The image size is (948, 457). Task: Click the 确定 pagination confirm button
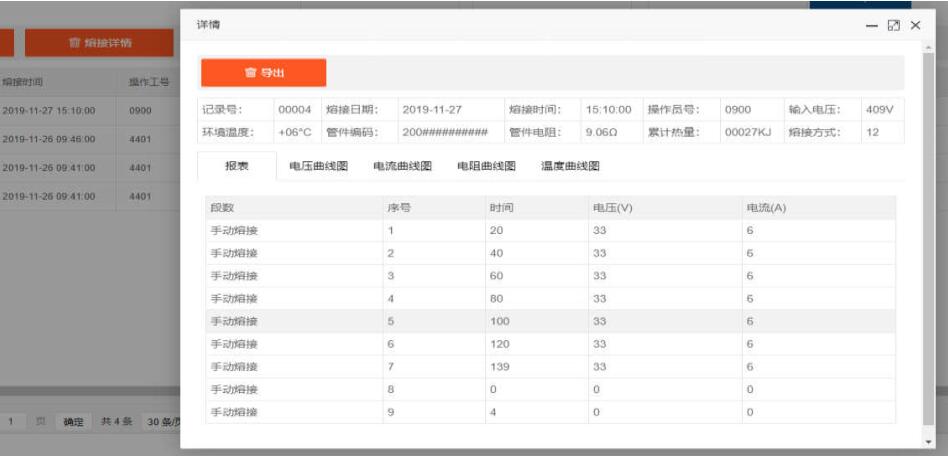click(73, 422)
